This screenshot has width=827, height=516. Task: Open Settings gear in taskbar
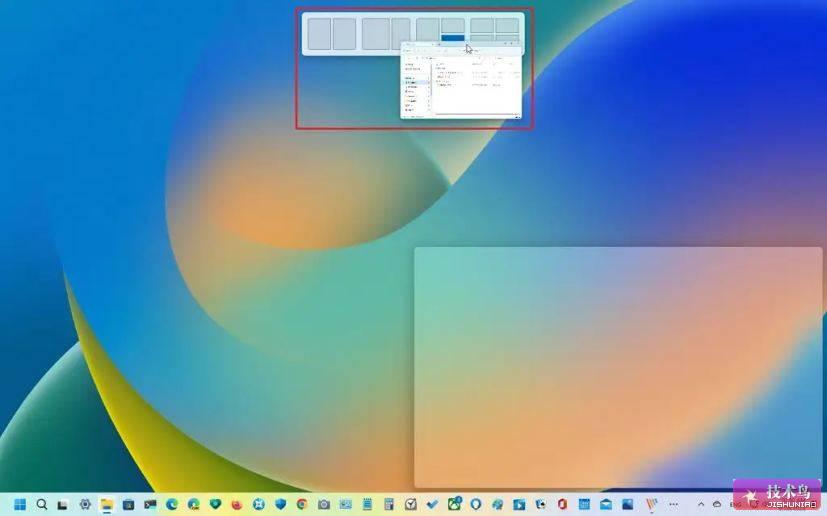[84, 504]
